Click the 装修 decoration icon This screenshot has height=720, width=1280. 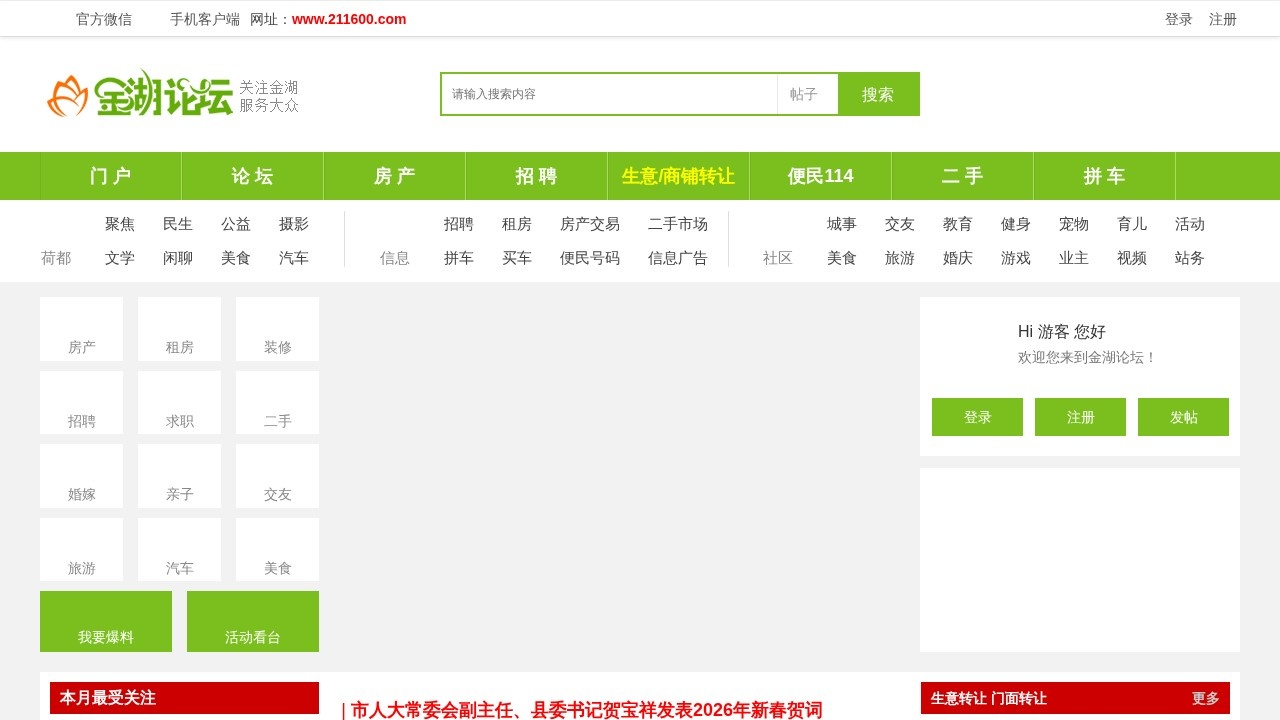pyautogui.click(x=277, y=329)
